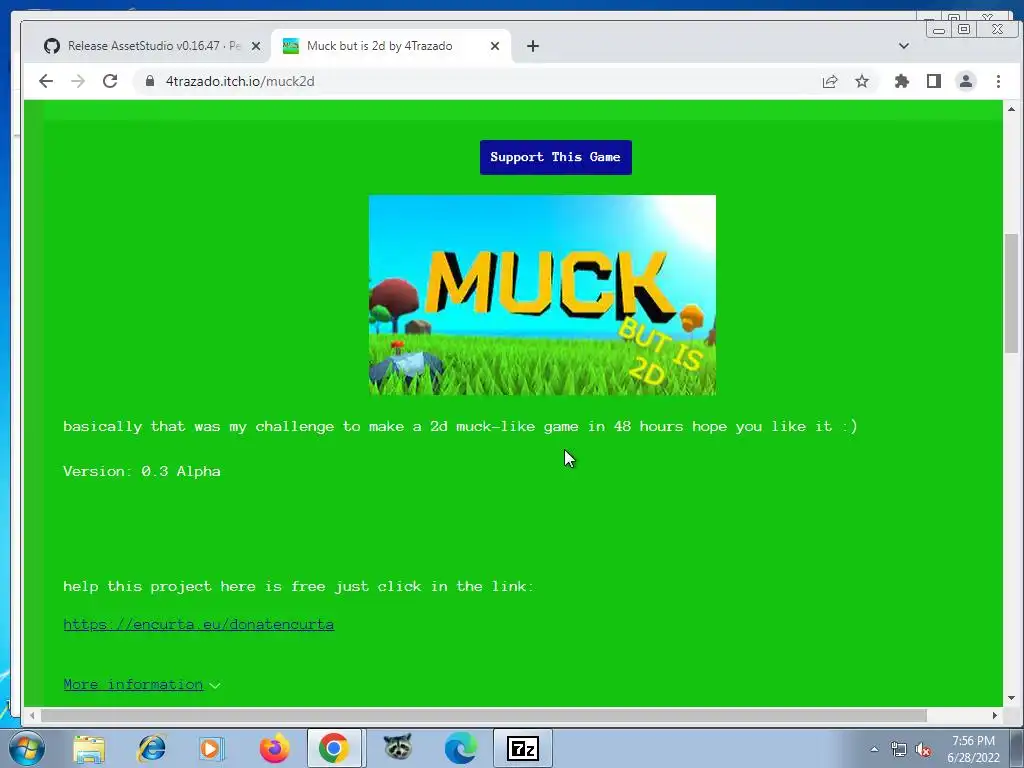
Task: Close the Release AssetStudio tab
Action: 256,46
